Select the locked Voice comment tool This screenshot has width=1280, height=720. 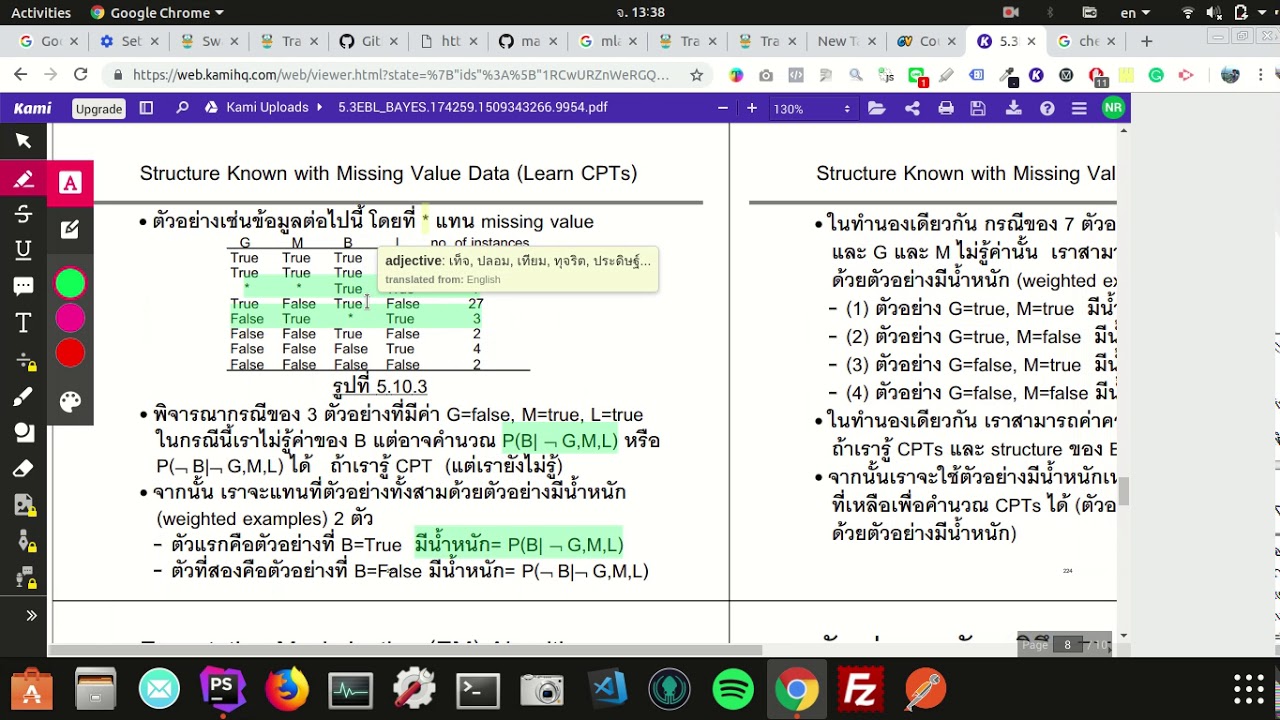coord(24,578)
